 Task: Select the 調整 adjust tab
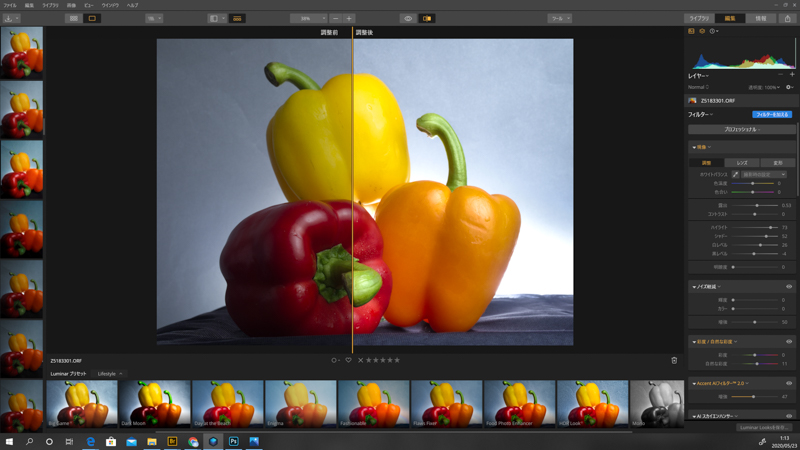pos(706,163)
